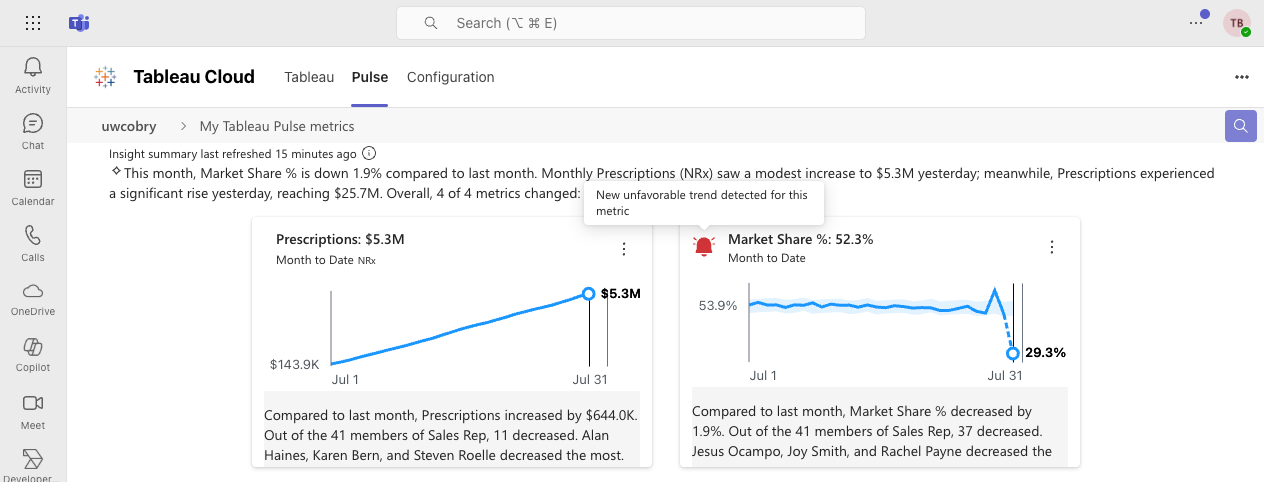Open Developer app in the sidebar
Image resolution: width=1264 pixels, height=482 pixels.
click(x=33, y=465)
